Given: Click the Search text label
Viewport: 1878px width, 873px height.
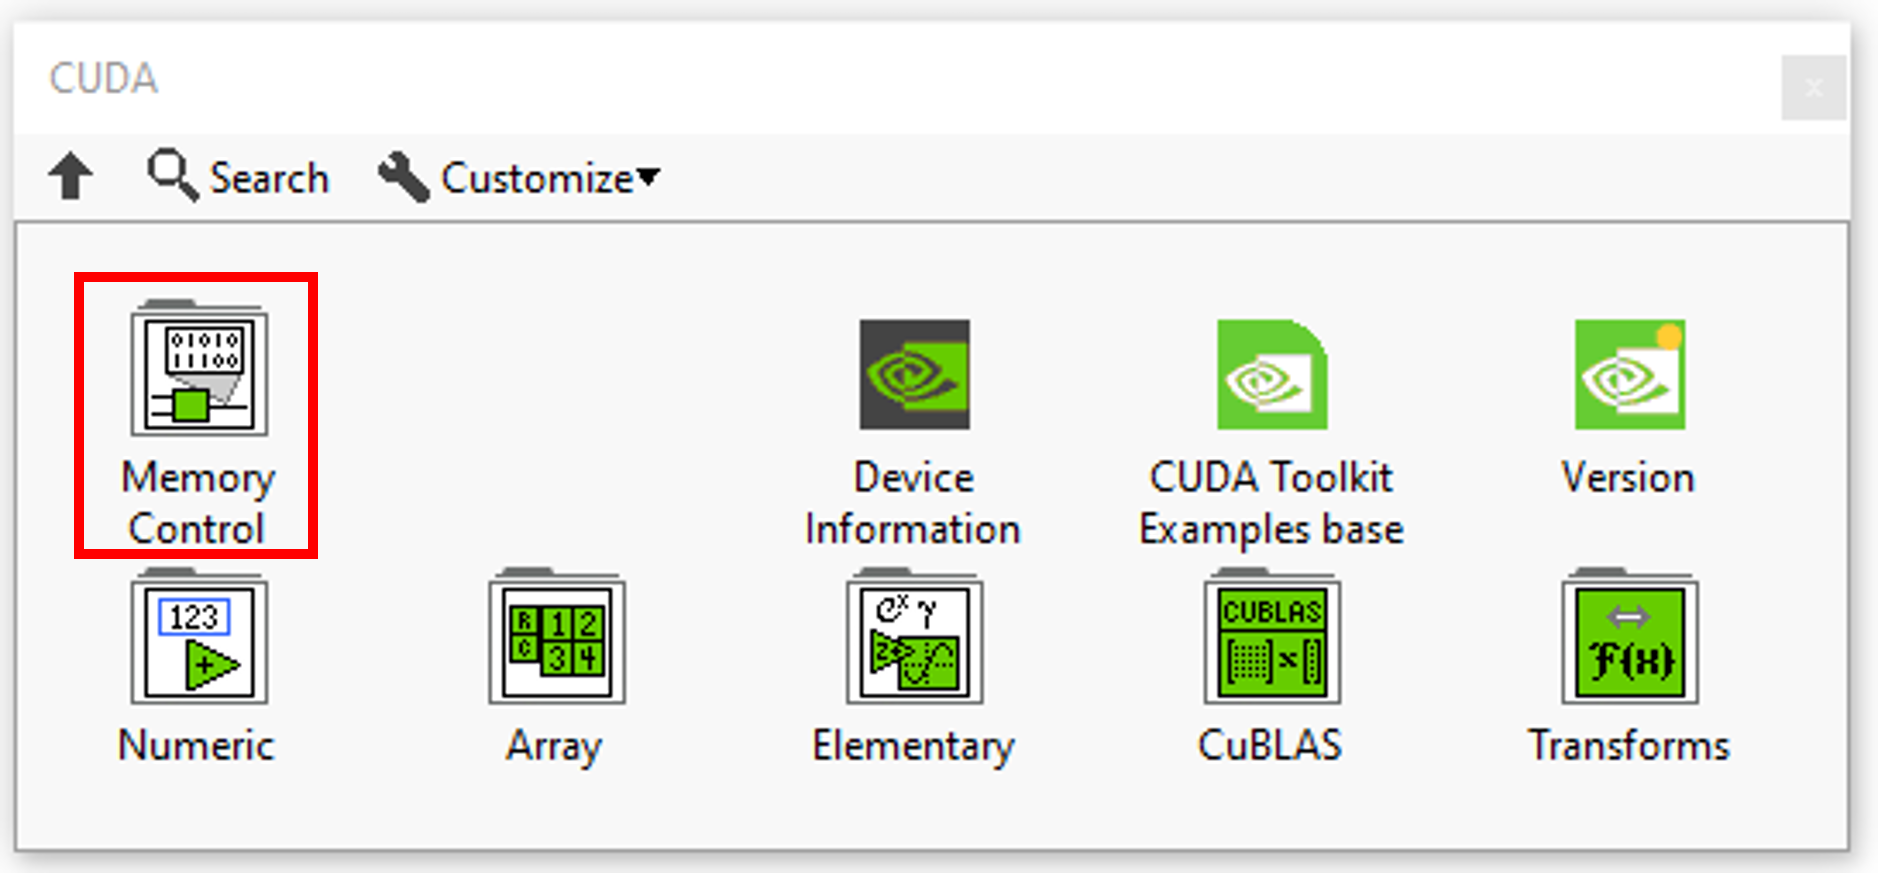Looking at the screenshot, I should pyautogui.click(x=269, y=179).
